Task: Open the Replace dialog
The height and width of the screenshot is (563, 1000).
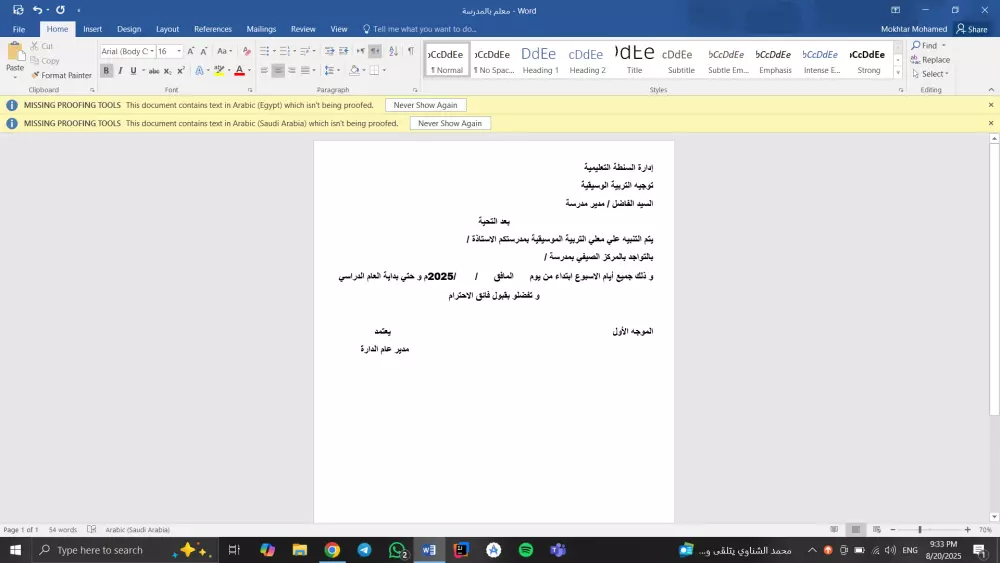Action: click(930, 60)
